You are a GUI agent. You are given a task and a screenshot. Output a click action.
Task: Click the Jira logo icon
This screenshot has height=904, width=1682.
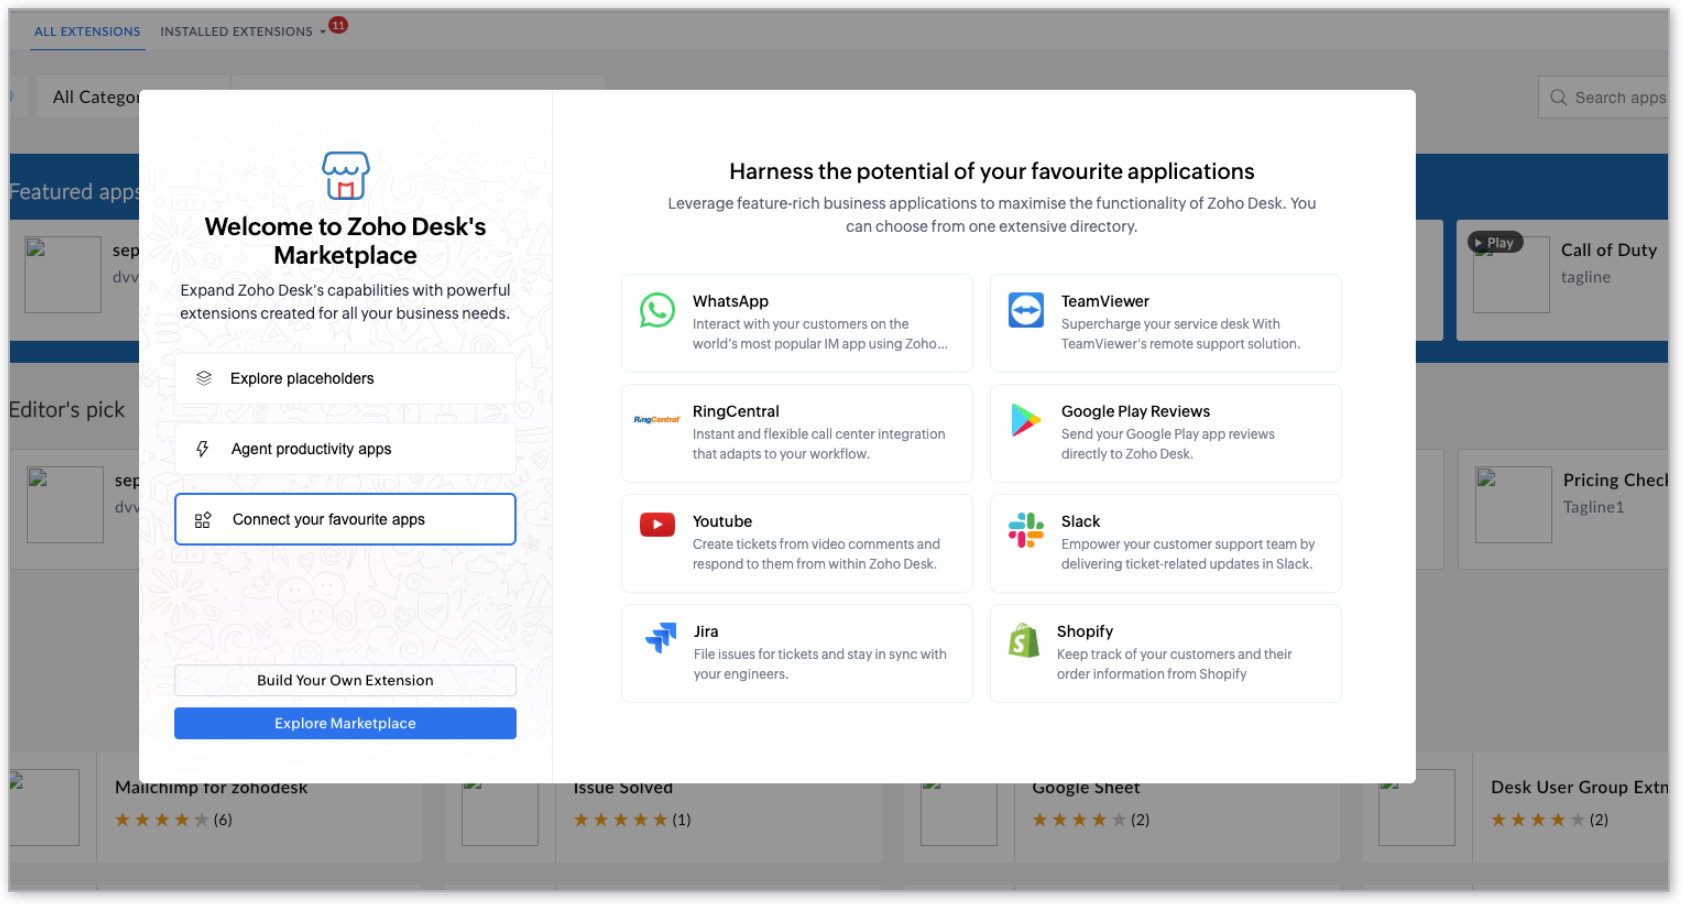coord(661,637)
